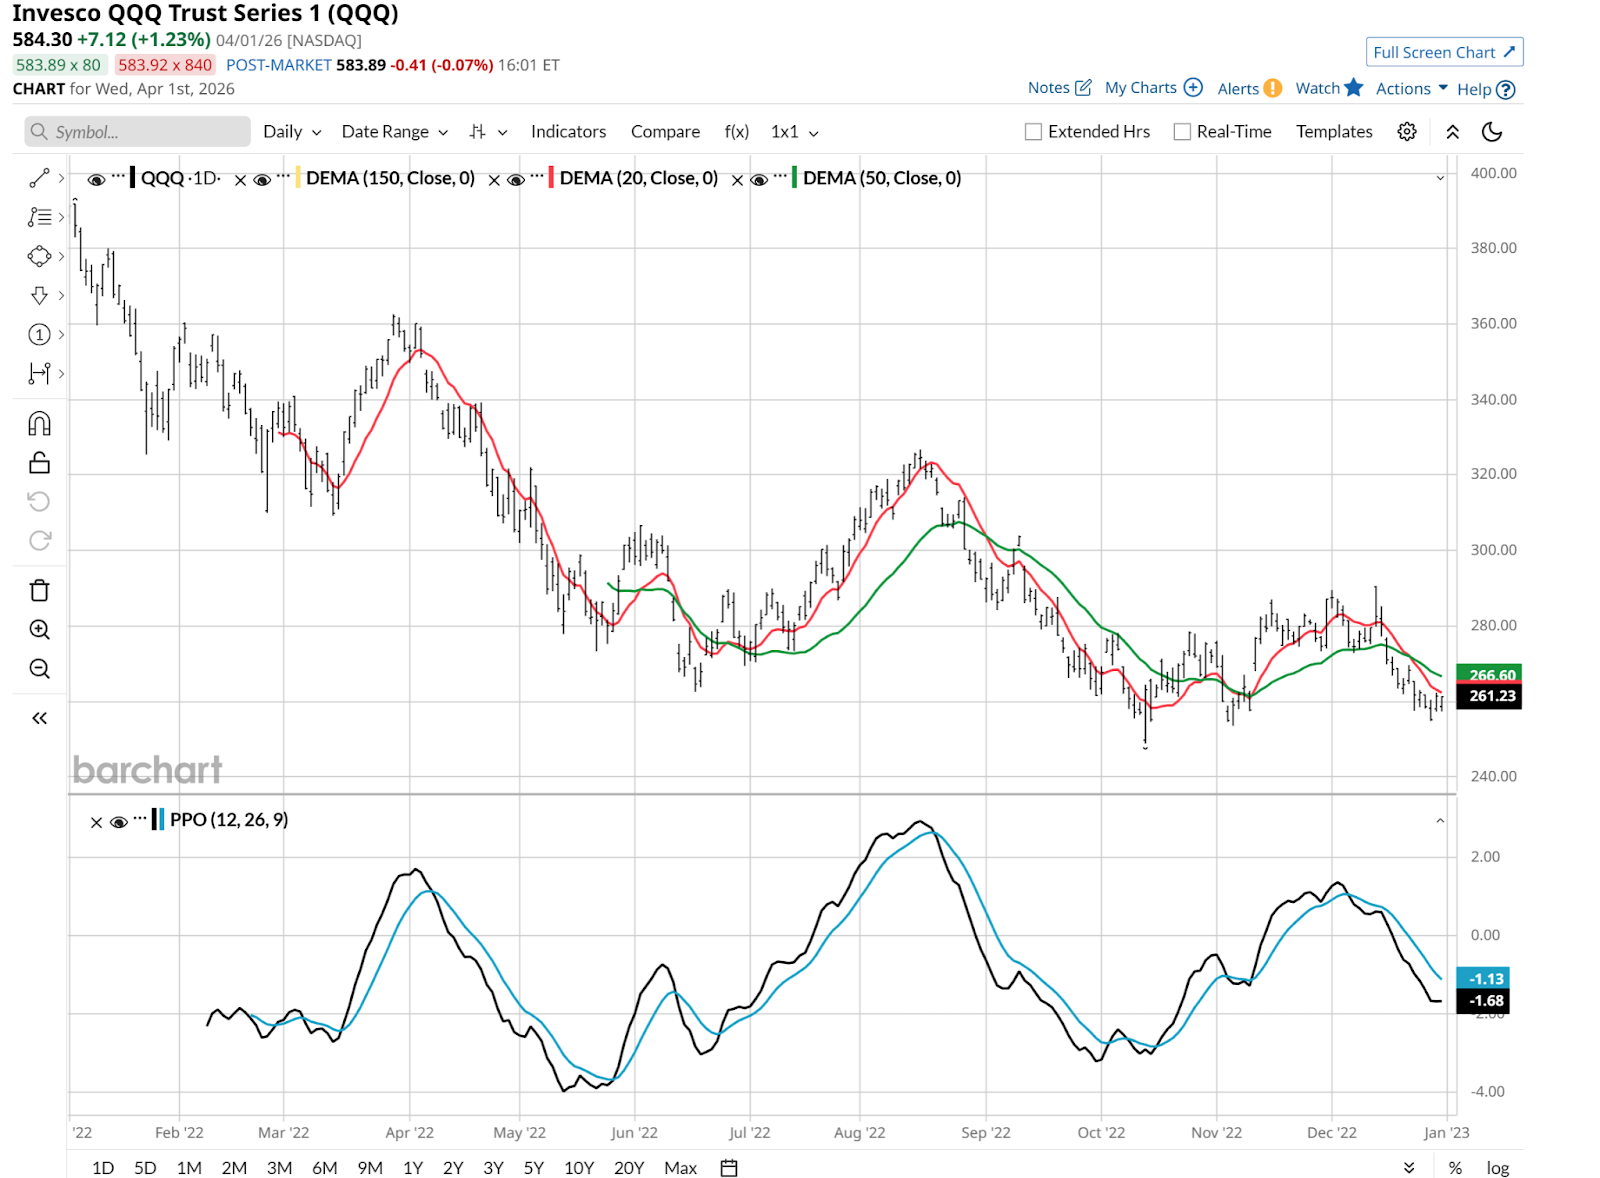Open more options for PPO (12, 26, 9)
The image size is (1600, 1178).
click(140, 818)
